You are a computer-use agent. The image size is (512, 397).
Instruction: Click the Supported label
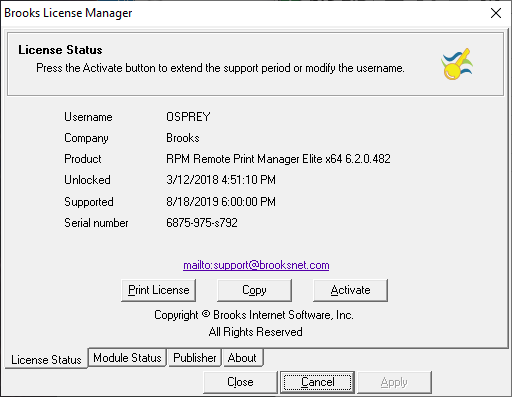point(89,202)
